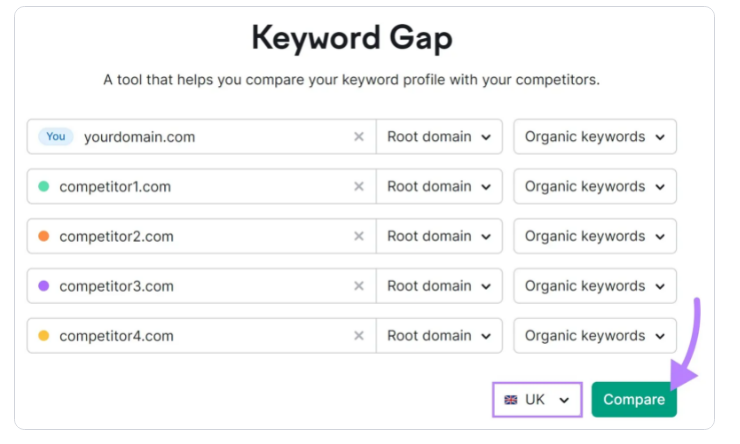740x444 pixels.
Task: Clear competitor1.com using the X icon
Action: pos(358,187)
